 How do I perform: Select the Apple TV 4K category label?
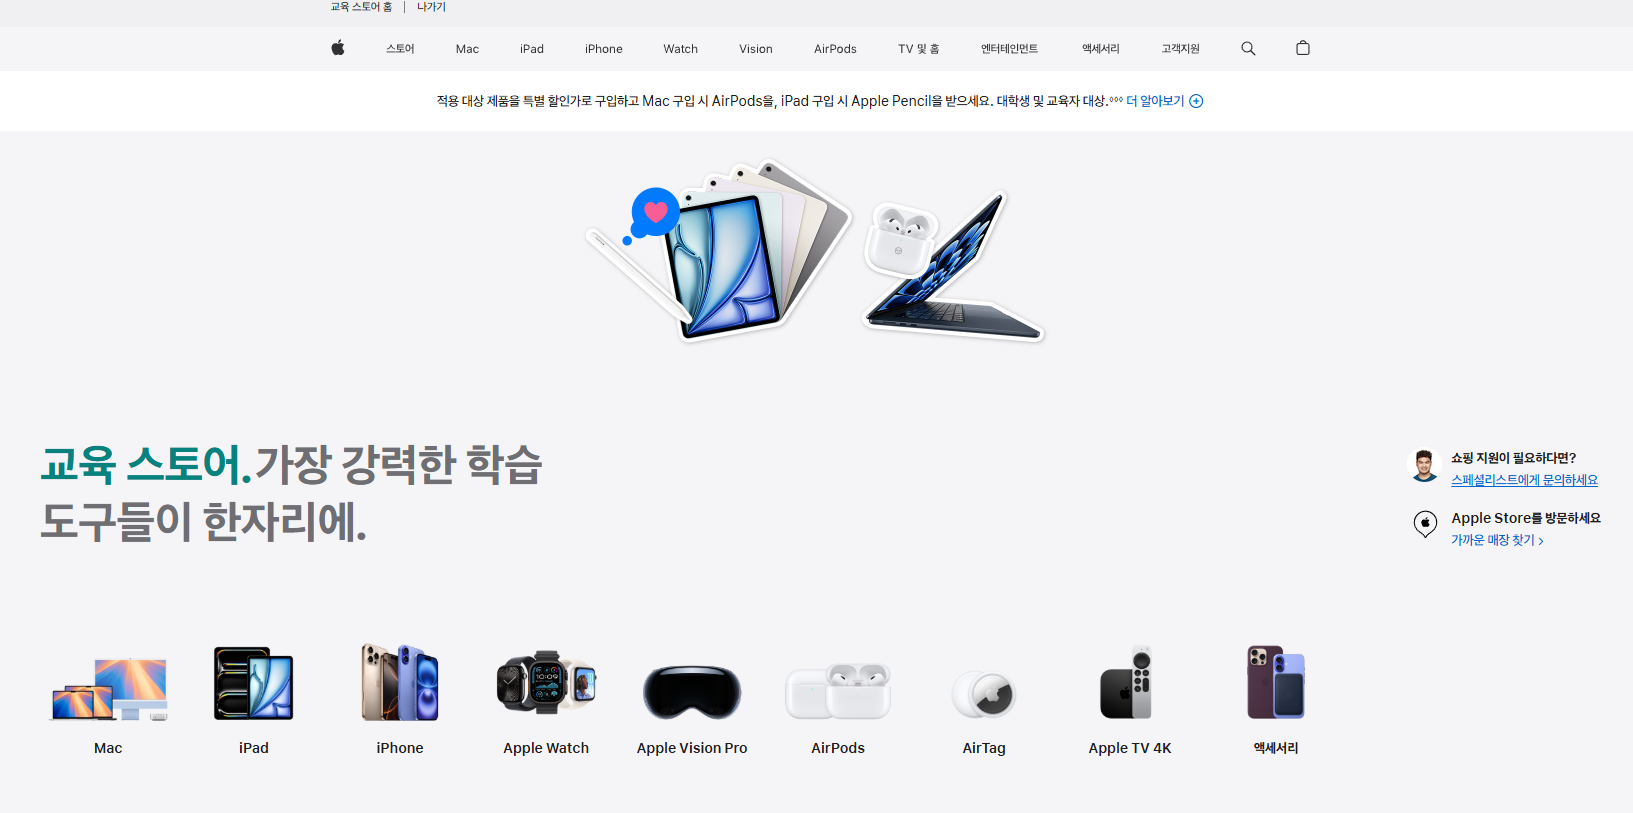(x=1130, y=748)
